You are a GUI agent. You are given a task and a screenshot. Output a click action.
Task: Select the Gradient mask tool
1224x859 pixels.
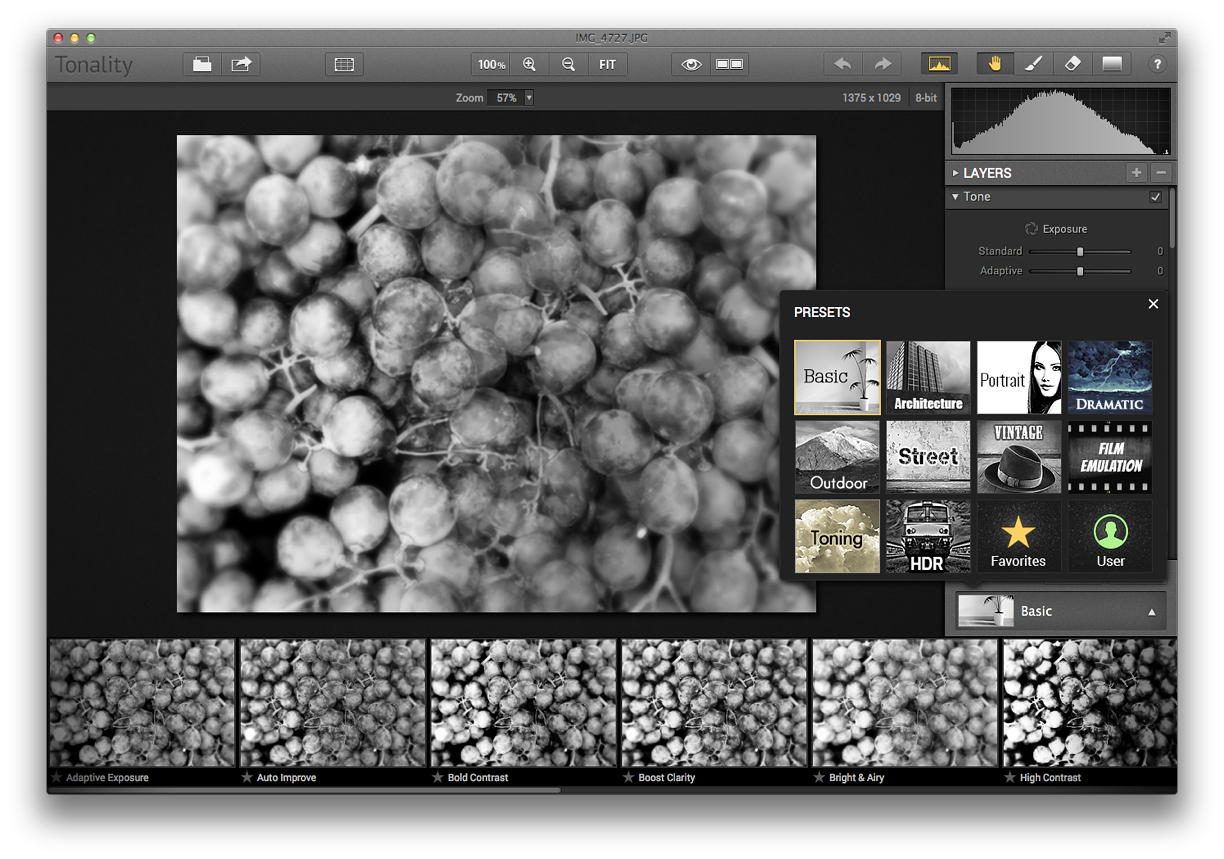1112,64
